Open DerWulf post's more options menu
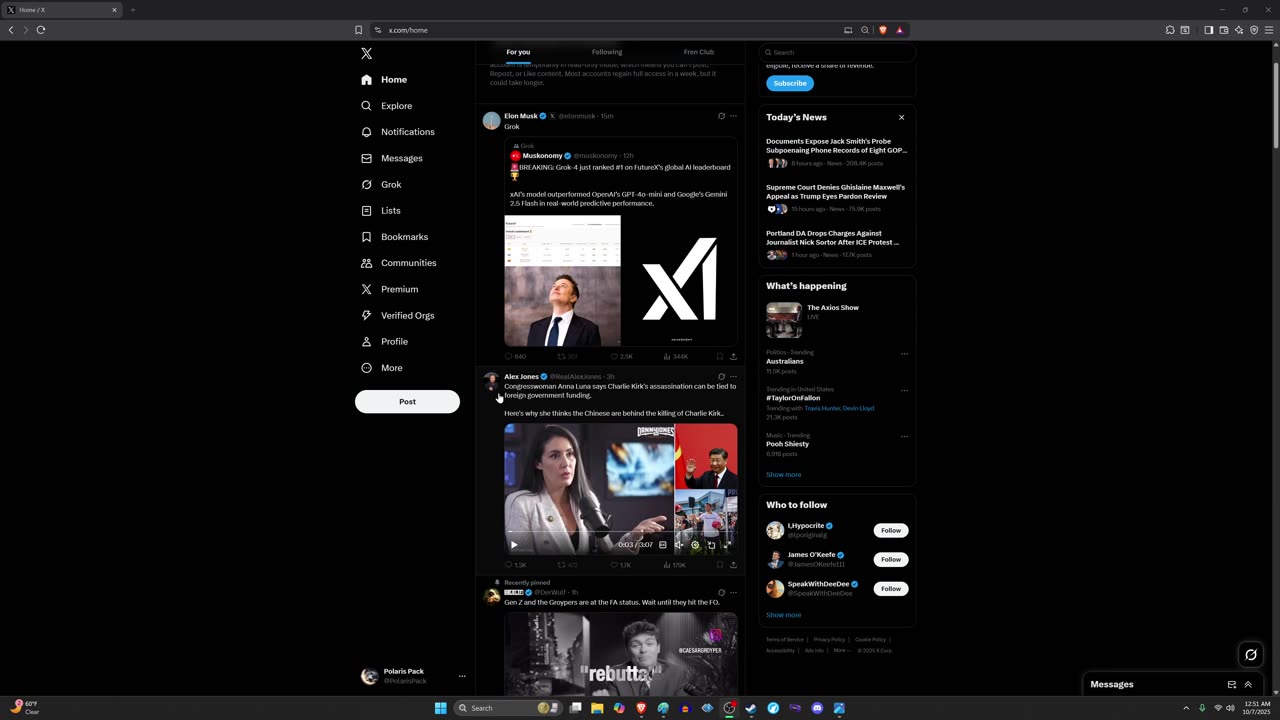The width and height of the screenshot is (1280, 720). [x=733, y=592]
